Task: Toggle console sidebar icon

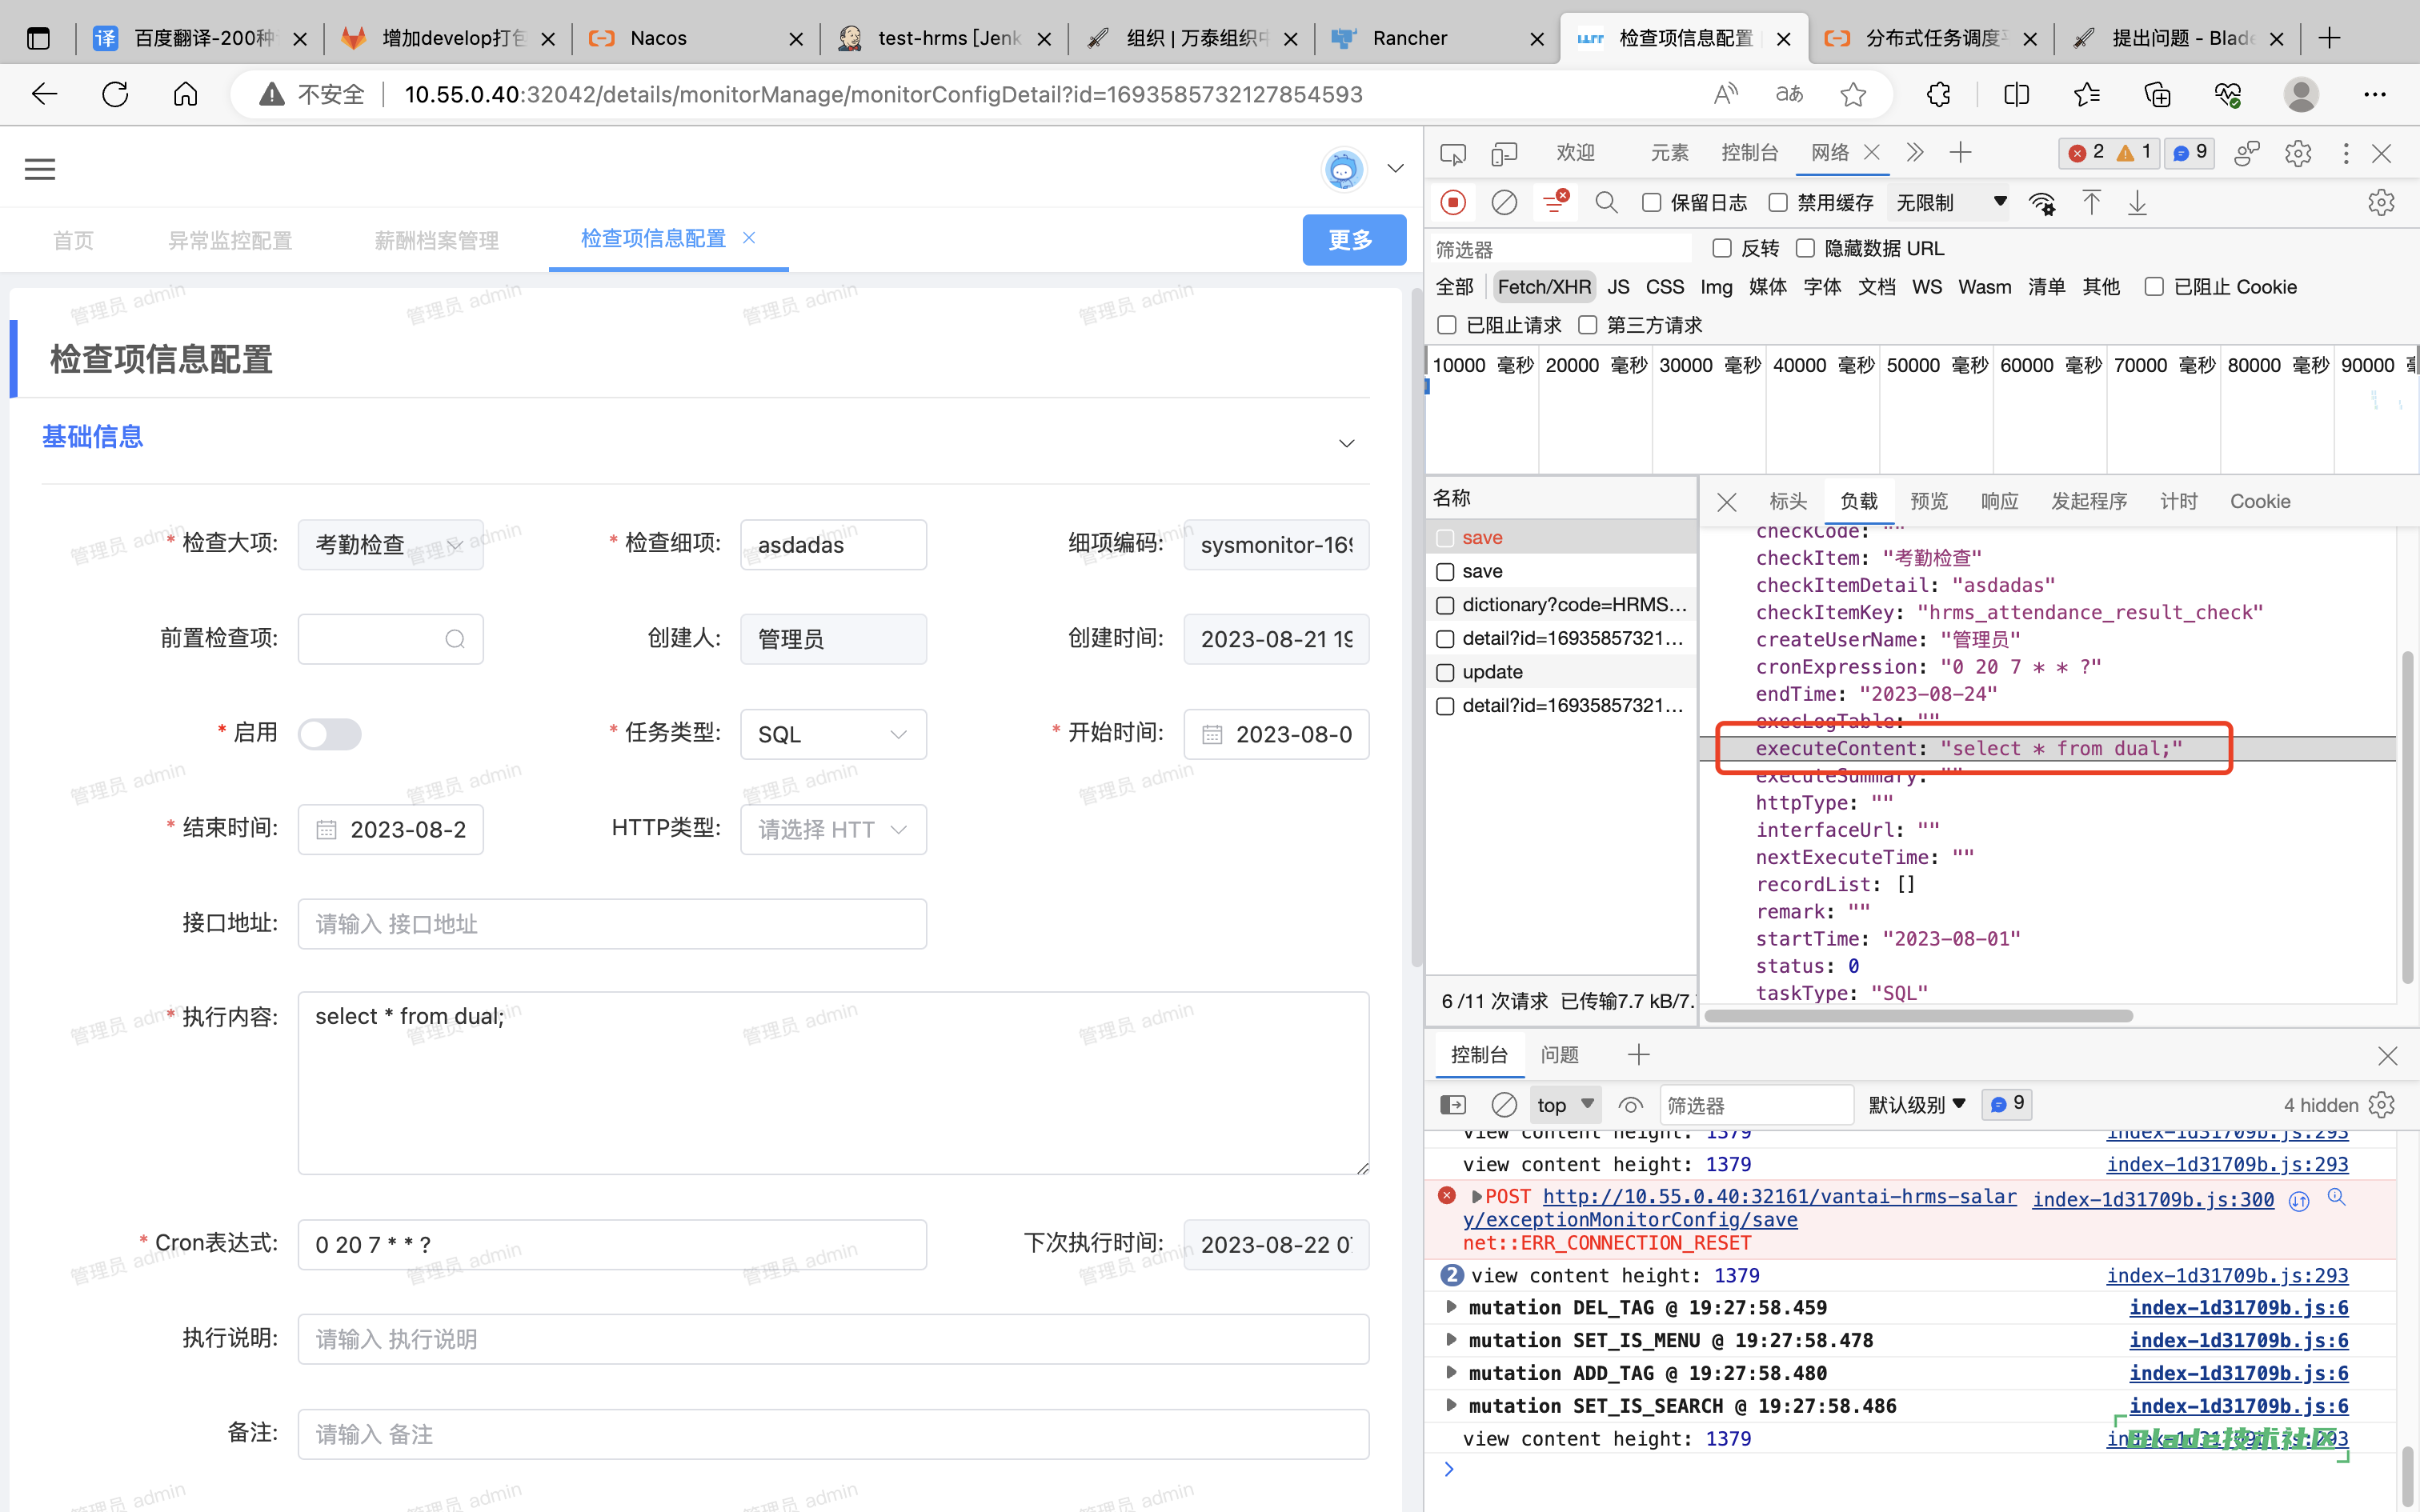Action: 1453,1105
